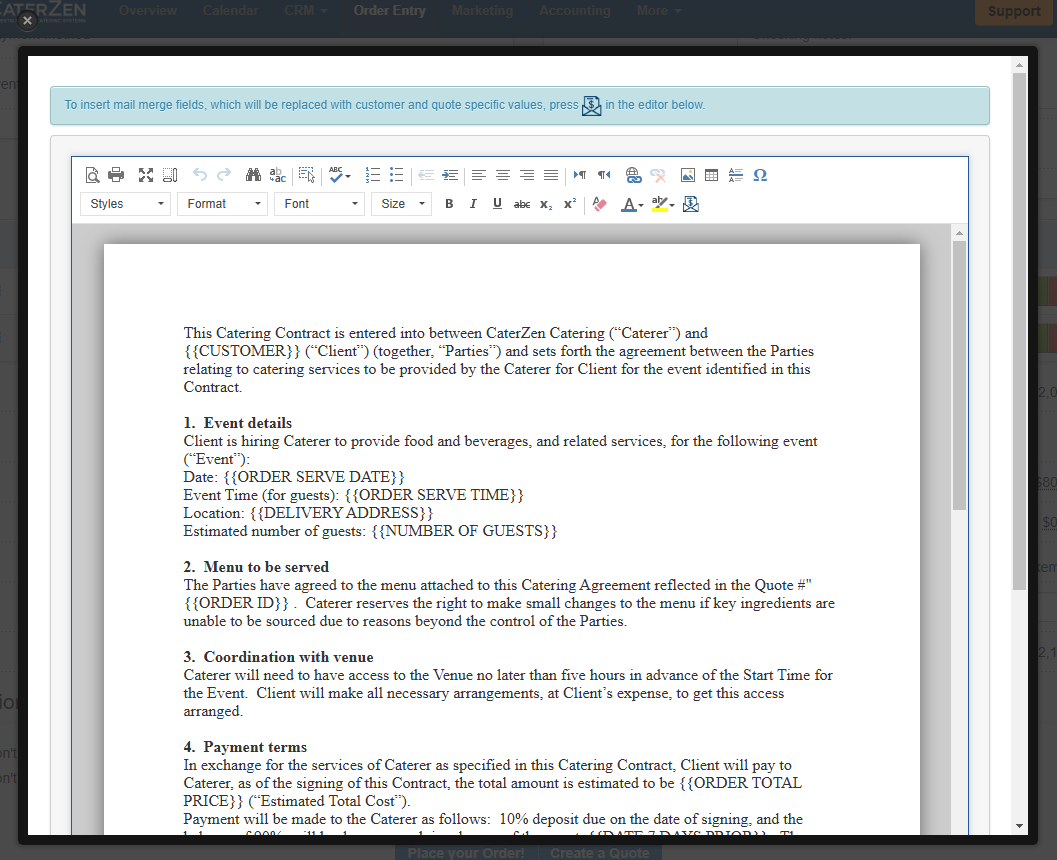Screen dimensions: 1057x860
Task: Click the {{NUMBER OF GUESTS}} merge field
Action: pos(464,531)
